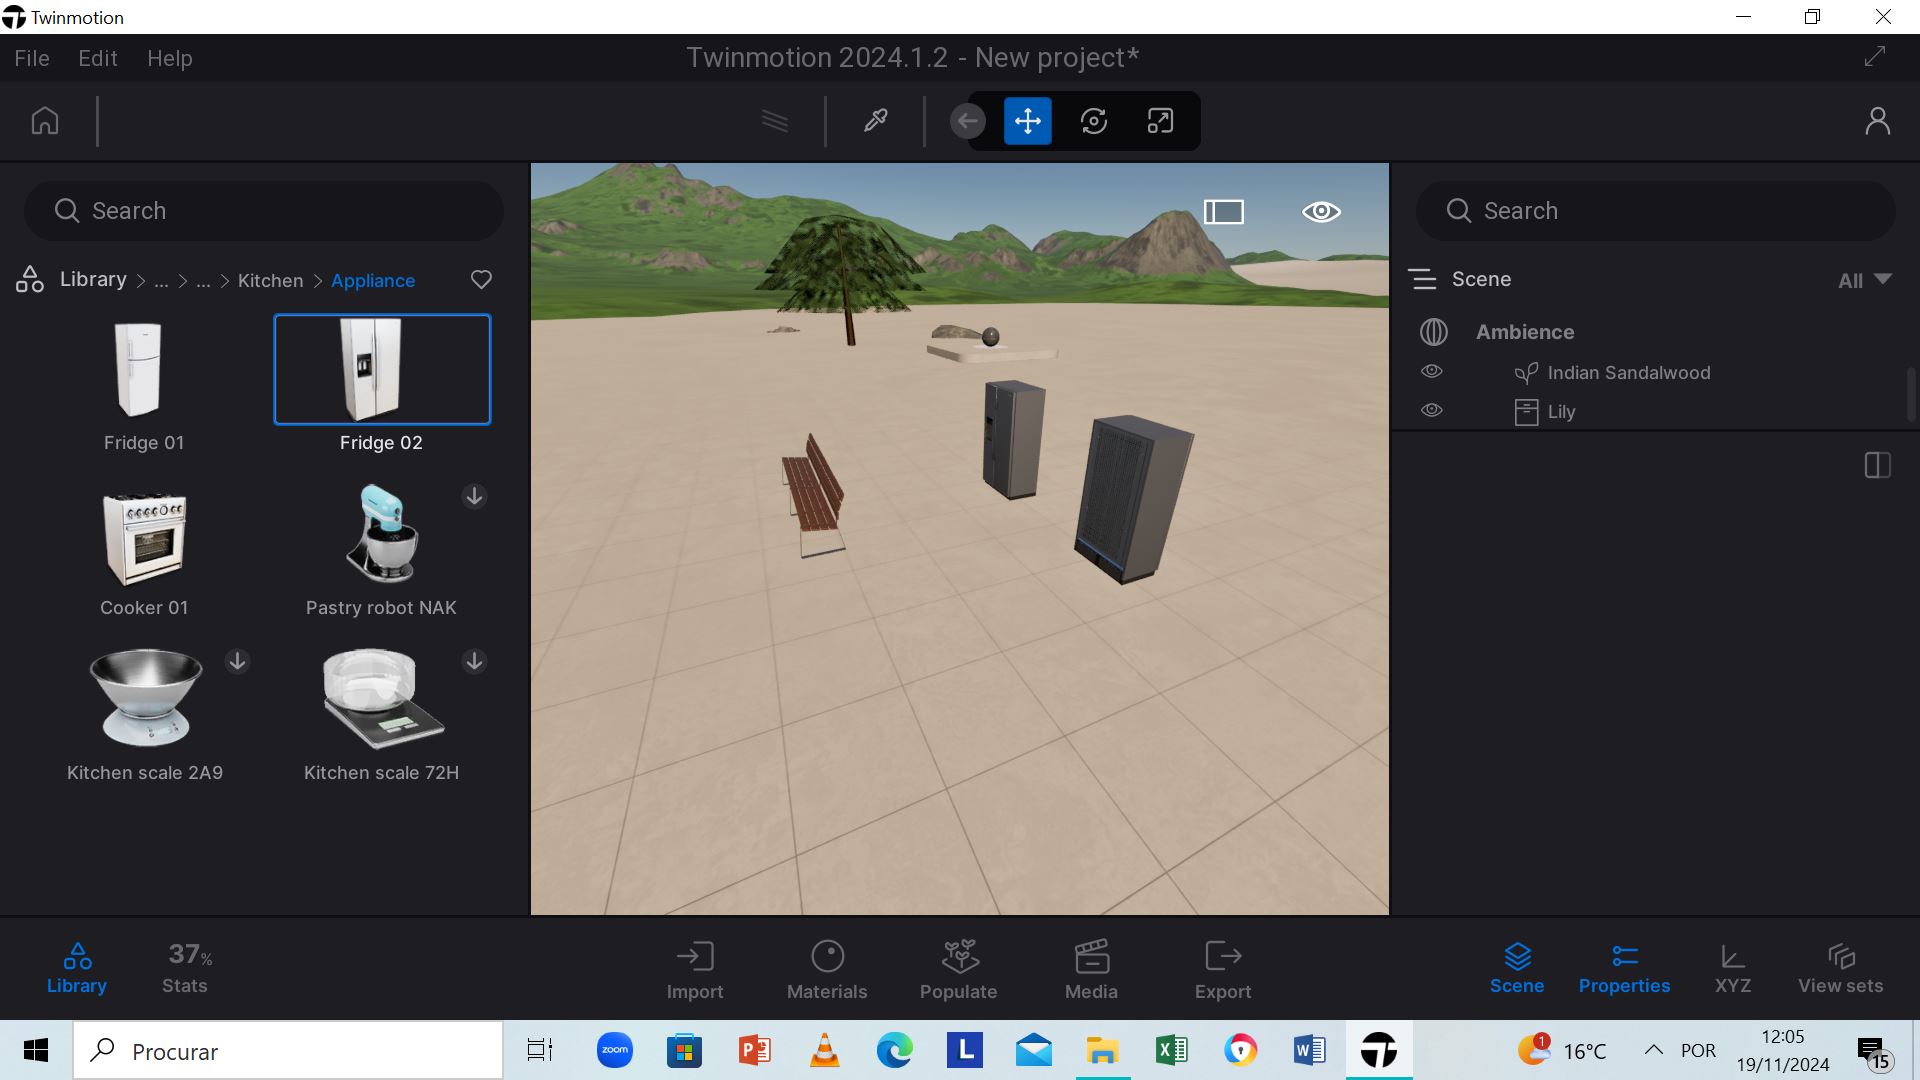This screenshot has width=1920, height=1080.
Task: Open the Edit menu
Action: (98, 58)
